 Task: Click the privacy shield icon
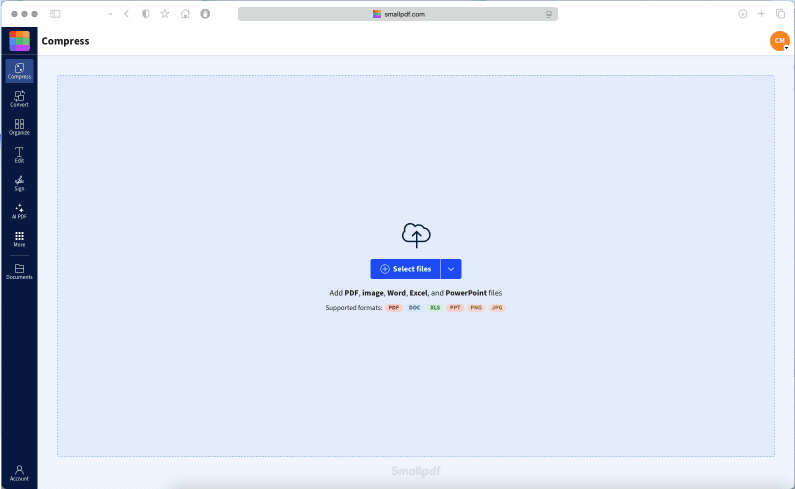click(x=146, y=14)
